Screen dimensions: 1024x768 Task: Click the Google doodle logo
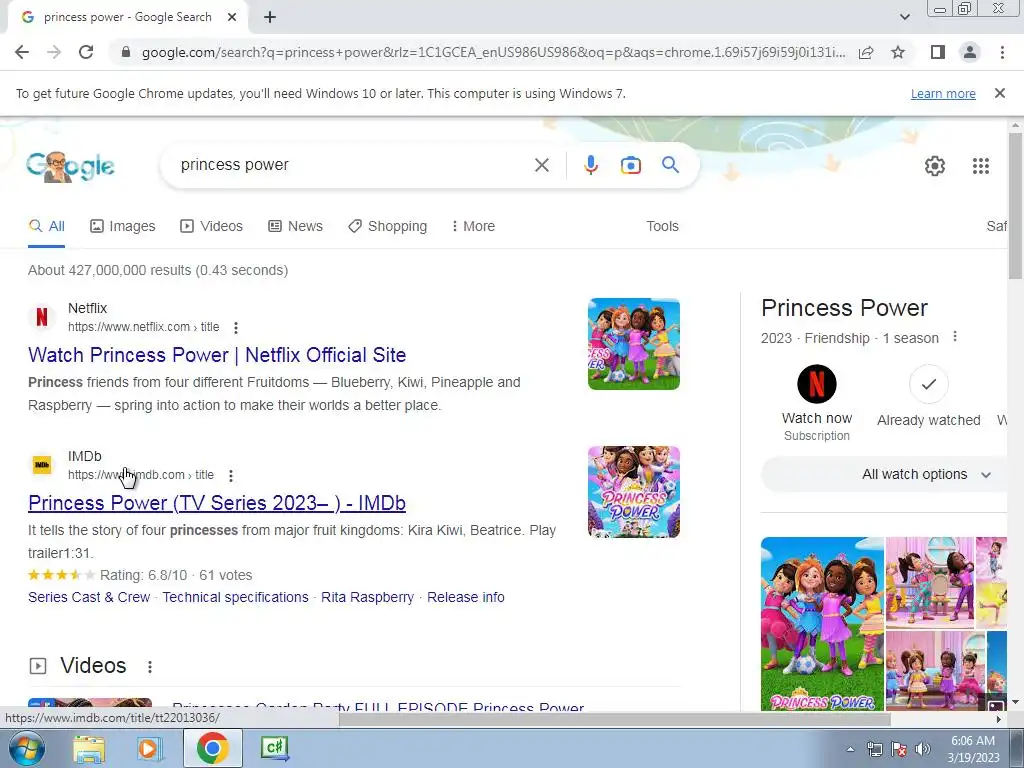point(71,167)
